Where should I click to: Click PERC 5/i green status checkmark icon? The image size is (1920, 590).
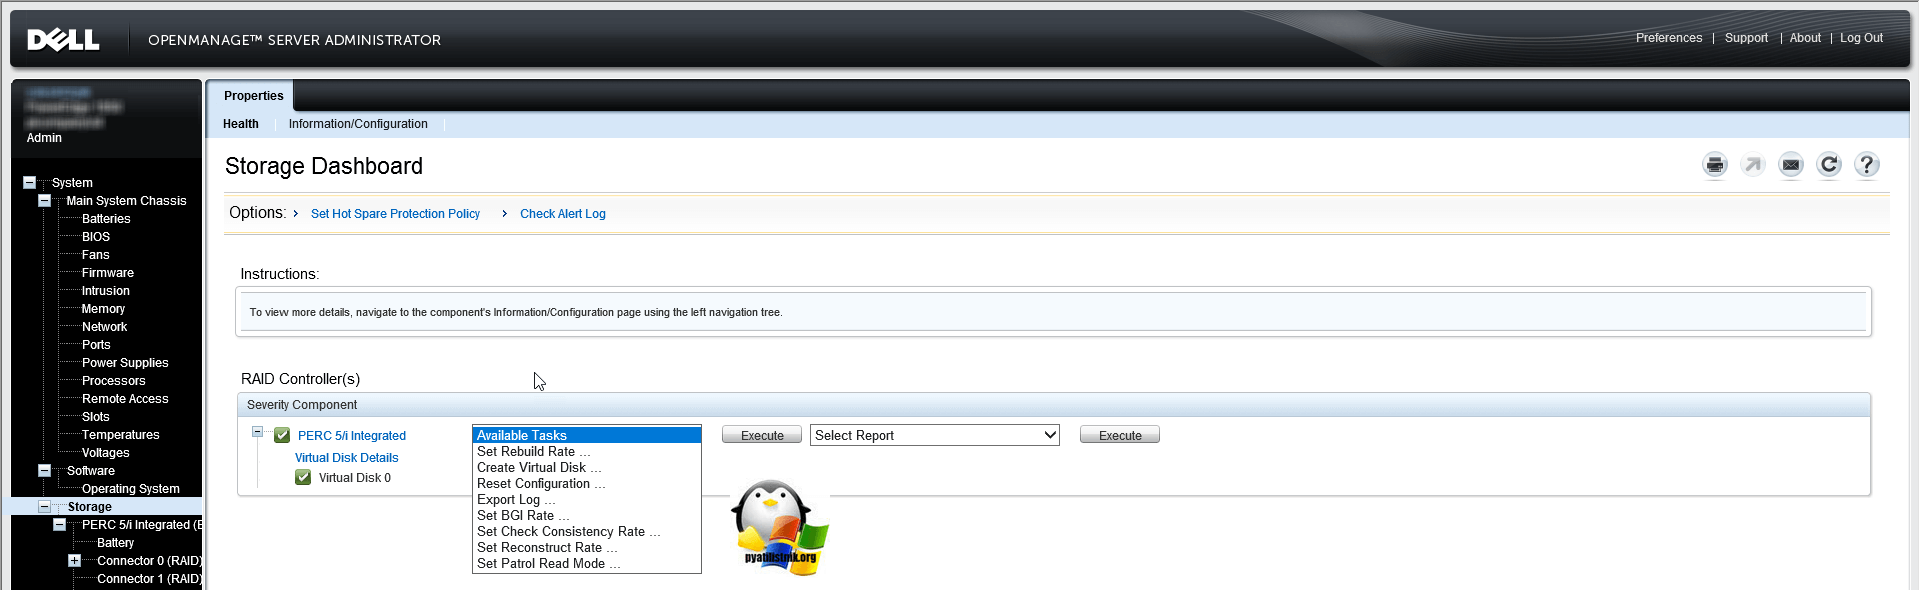(x=282, y=436)
